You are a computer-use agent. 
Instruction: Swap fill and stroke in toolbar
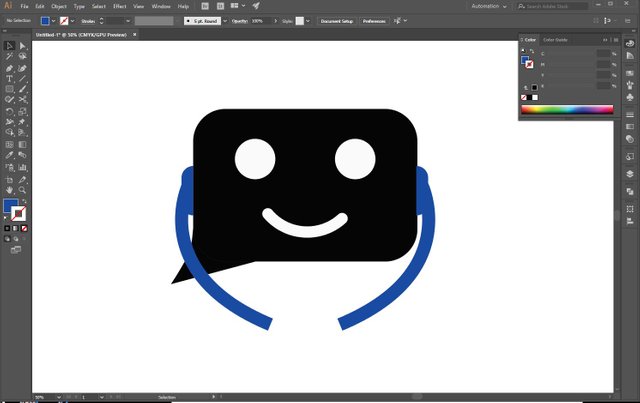[23, 202]
